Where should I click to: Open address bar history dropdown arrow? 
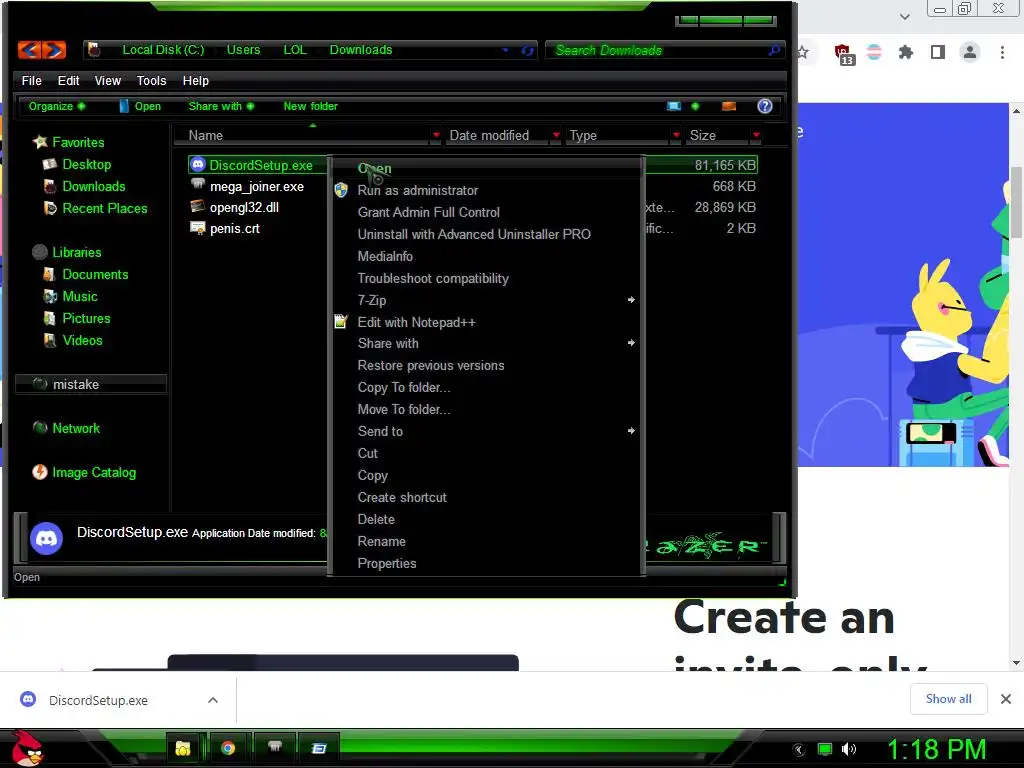(x=505, y=50)
